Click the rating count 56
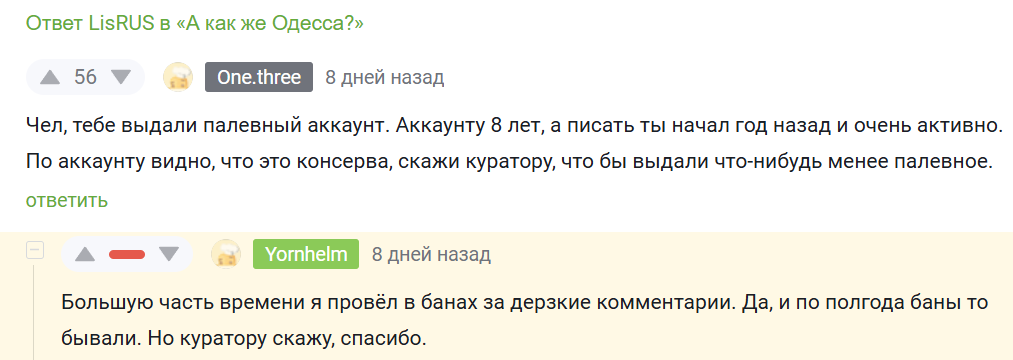The width and height of the screenshot is (1013, 360). (85, 78)
